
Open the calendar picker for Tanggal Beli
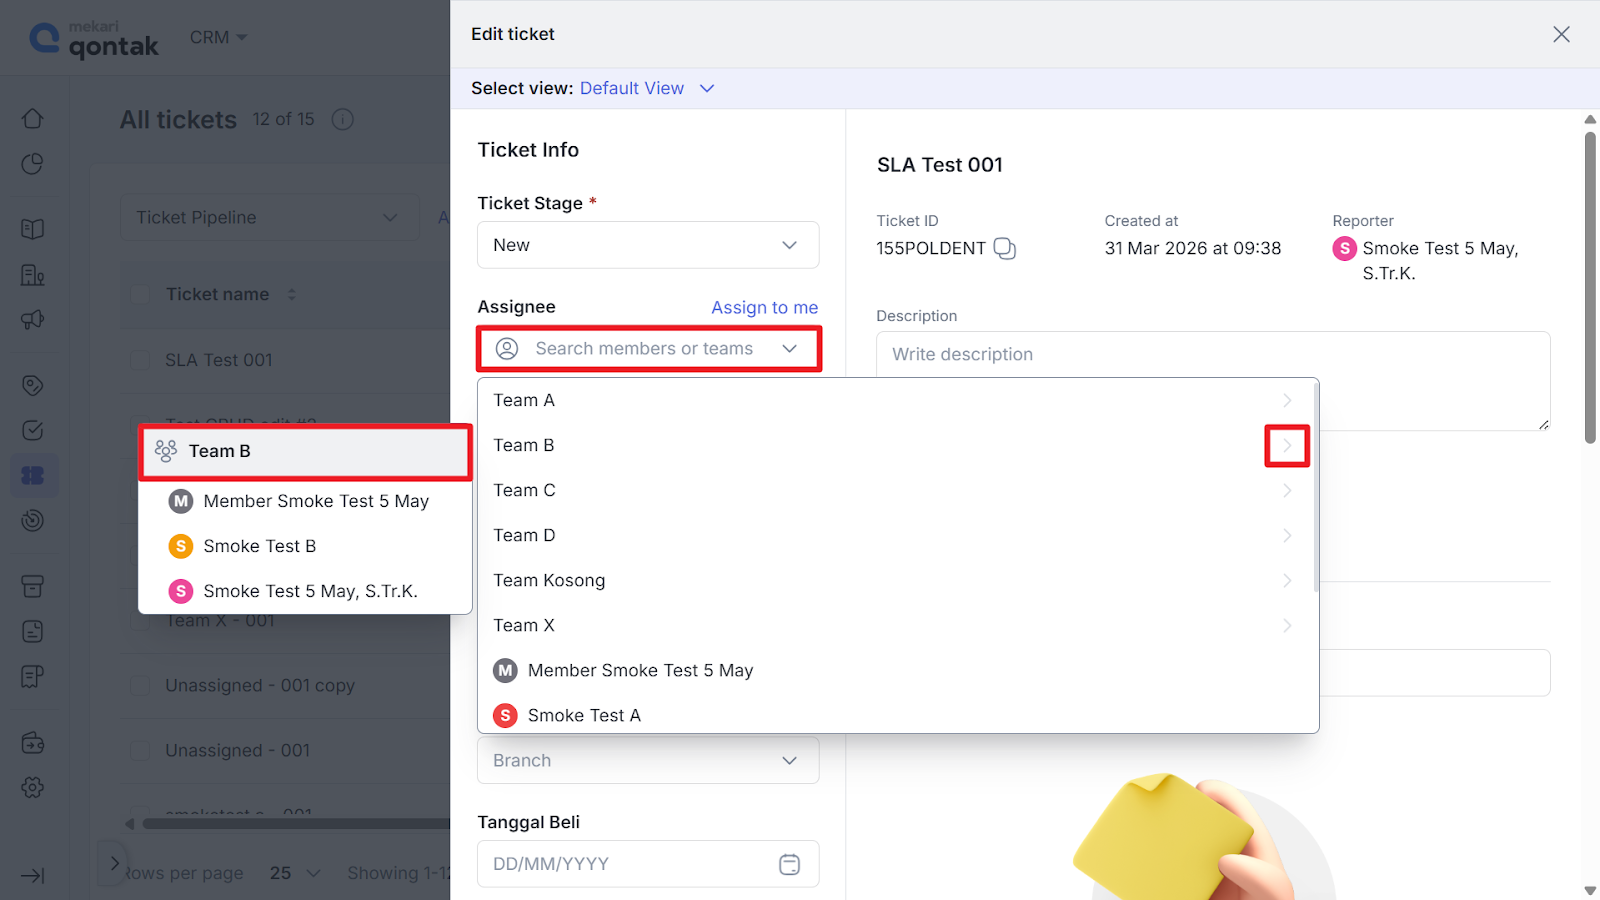point(789,864)
